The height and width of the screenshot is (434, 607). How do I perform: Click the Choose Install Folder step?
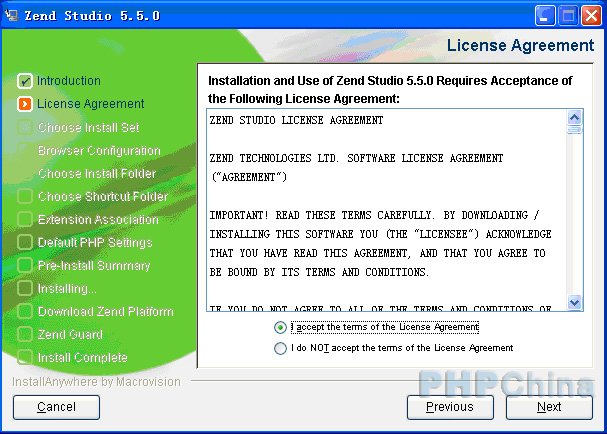tap(97, 173)
